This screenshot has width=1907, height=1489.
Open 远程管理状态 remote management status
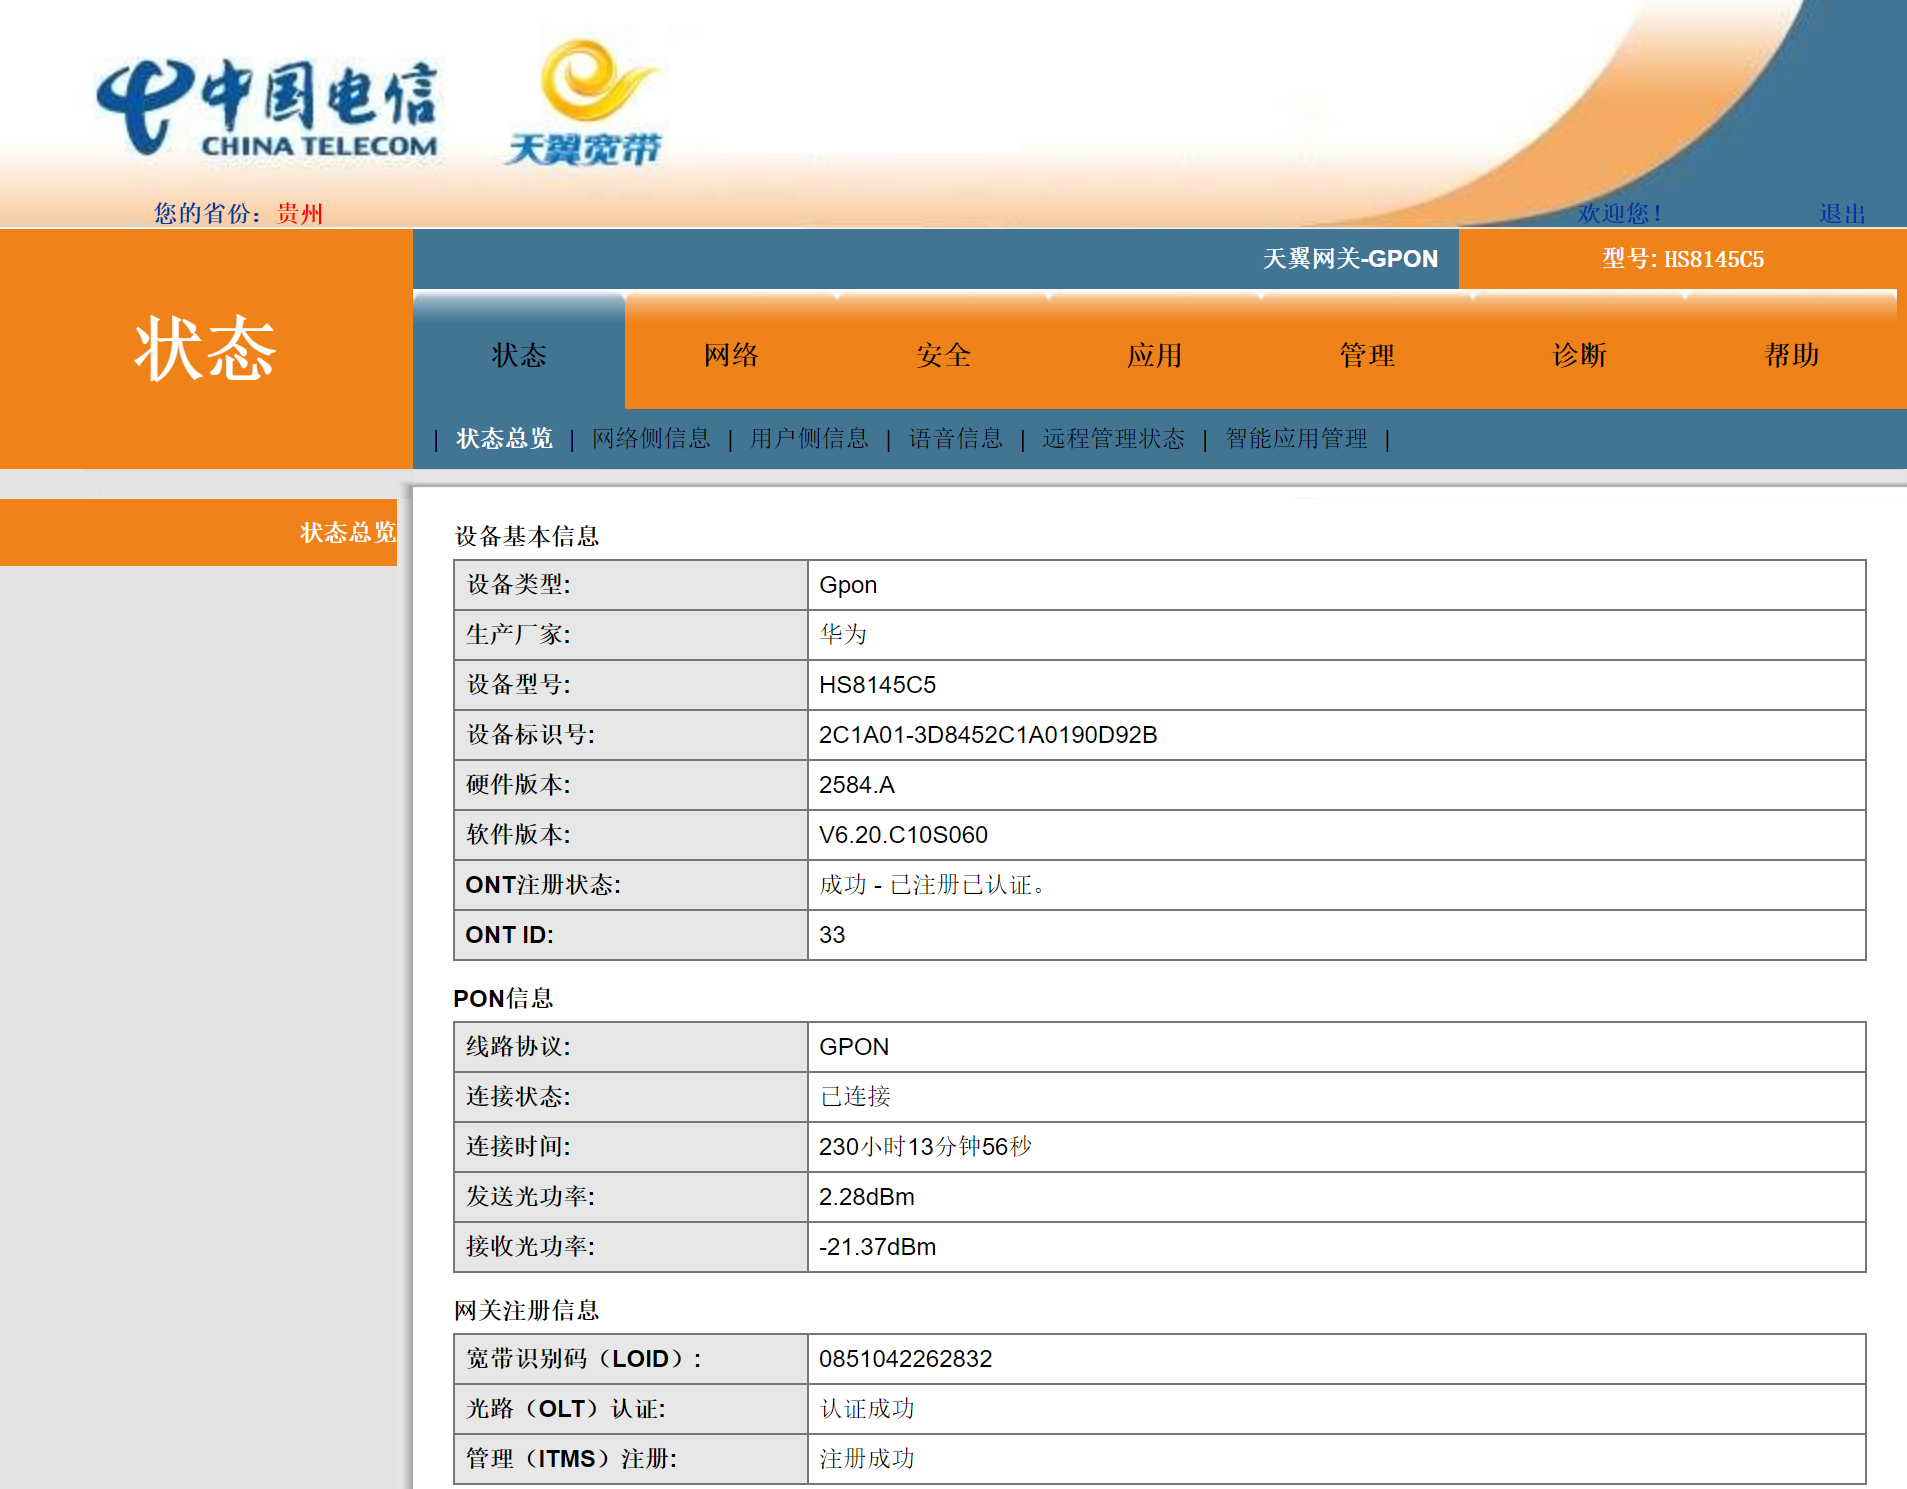coord(1112,439)
